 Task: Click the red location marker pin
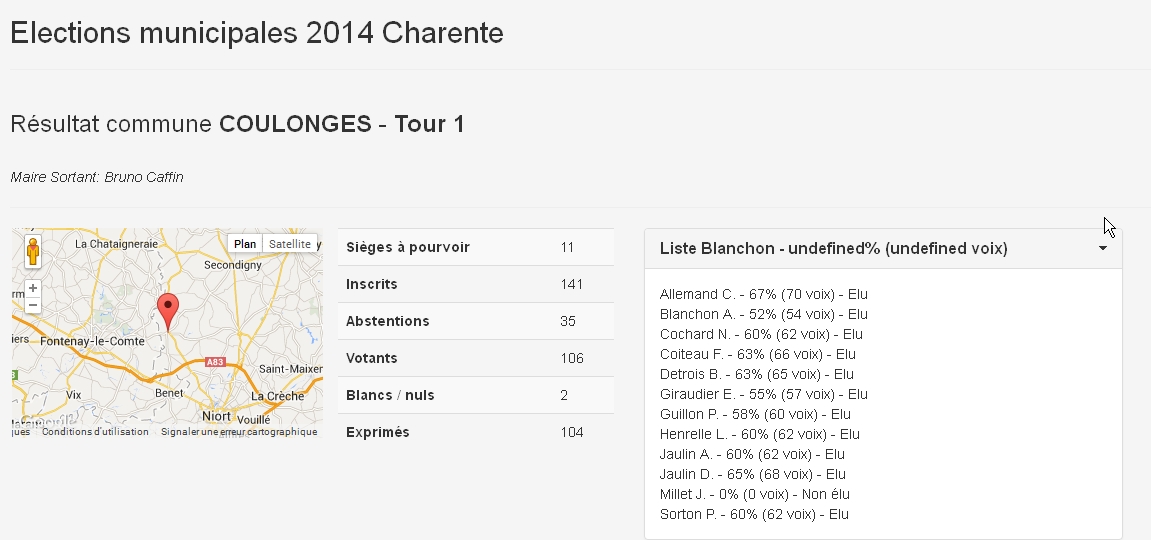pos(169,311)
